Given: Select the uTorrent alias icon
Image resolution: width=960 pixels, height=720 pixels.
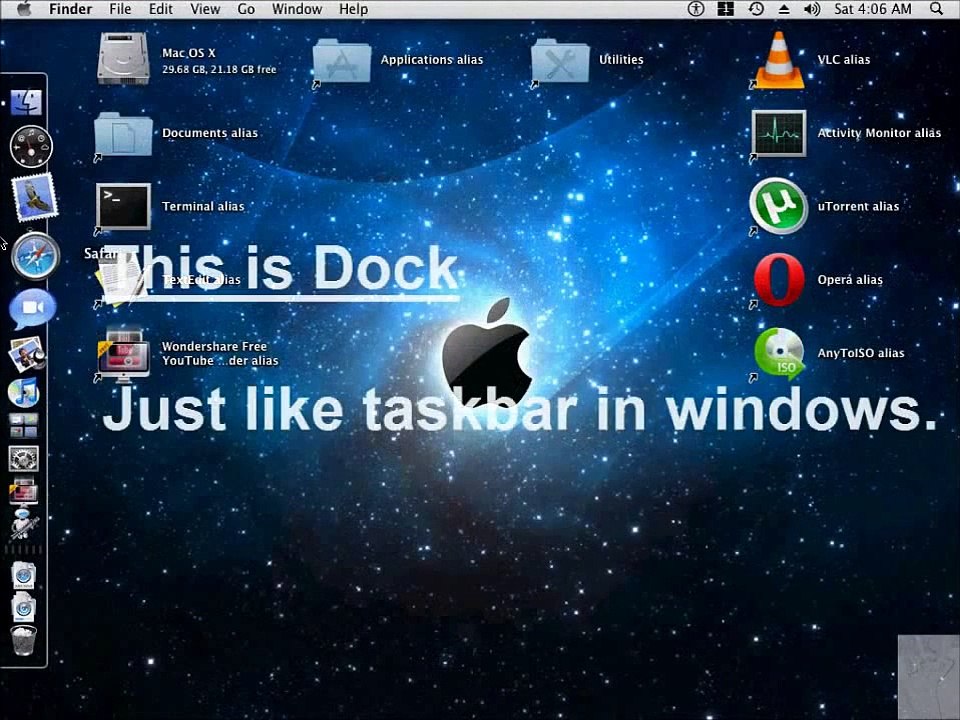Looking at the screenshot, I should [x=779, y=206].
